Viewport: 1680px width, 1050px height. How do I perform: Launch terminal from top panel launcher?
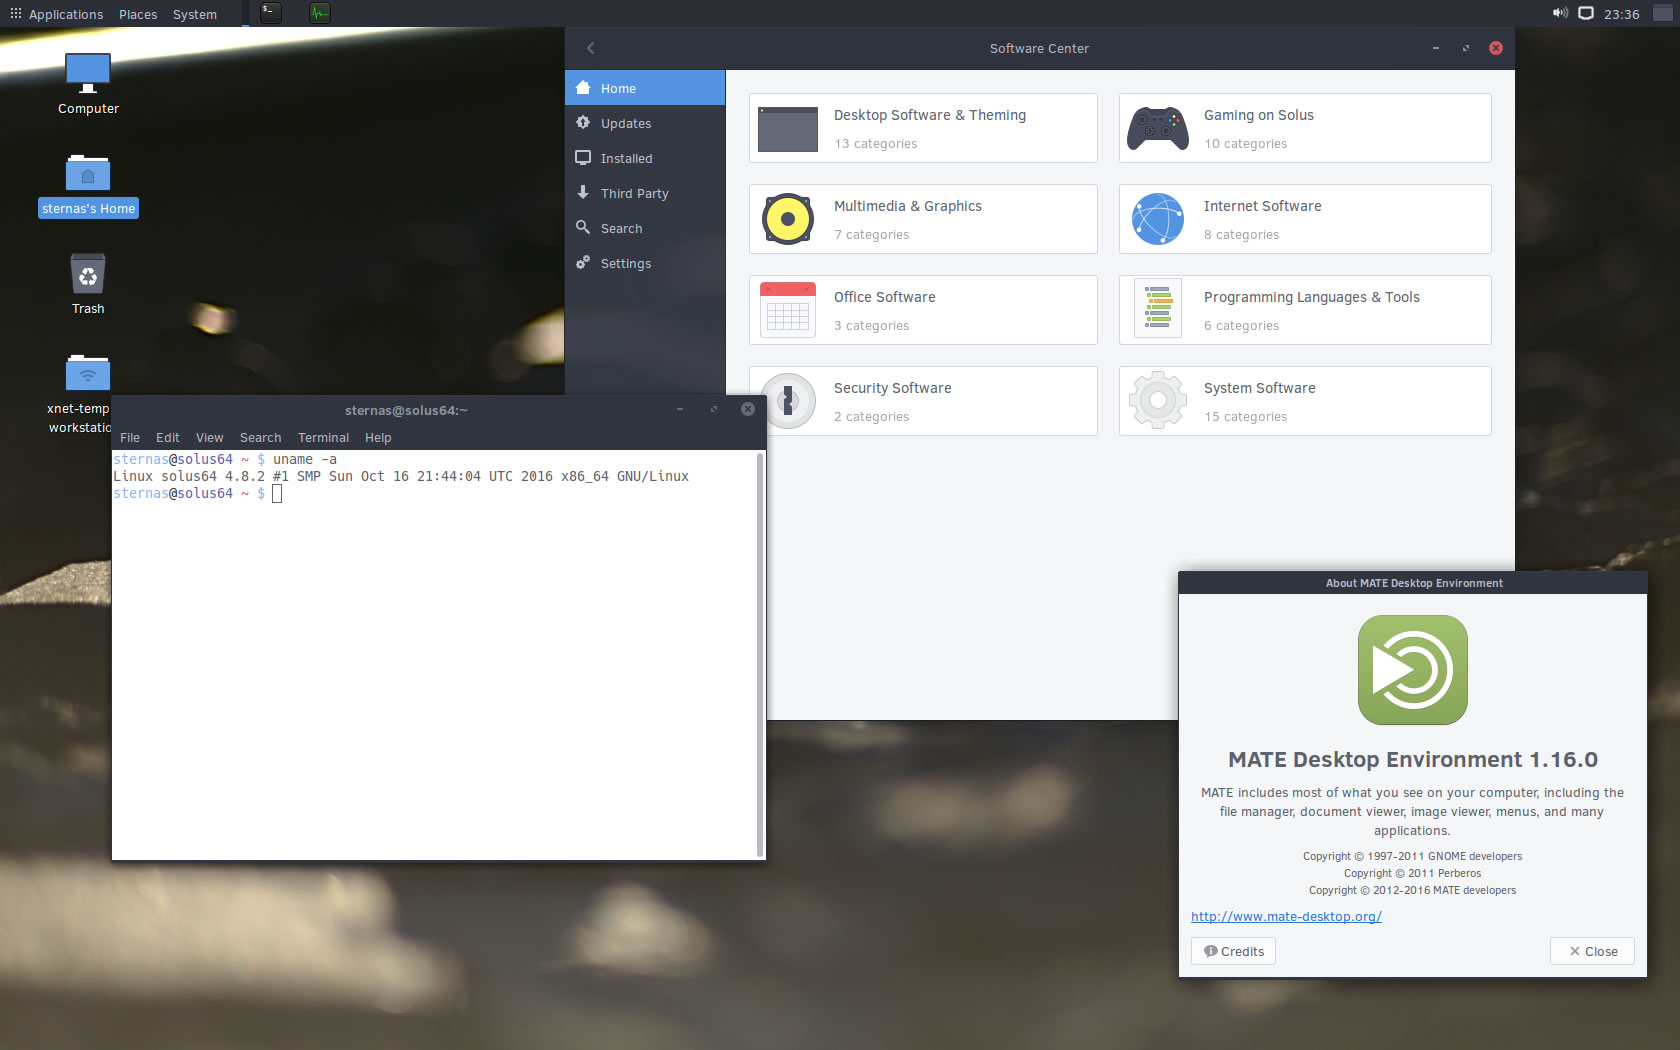click(x=270, y=13)
